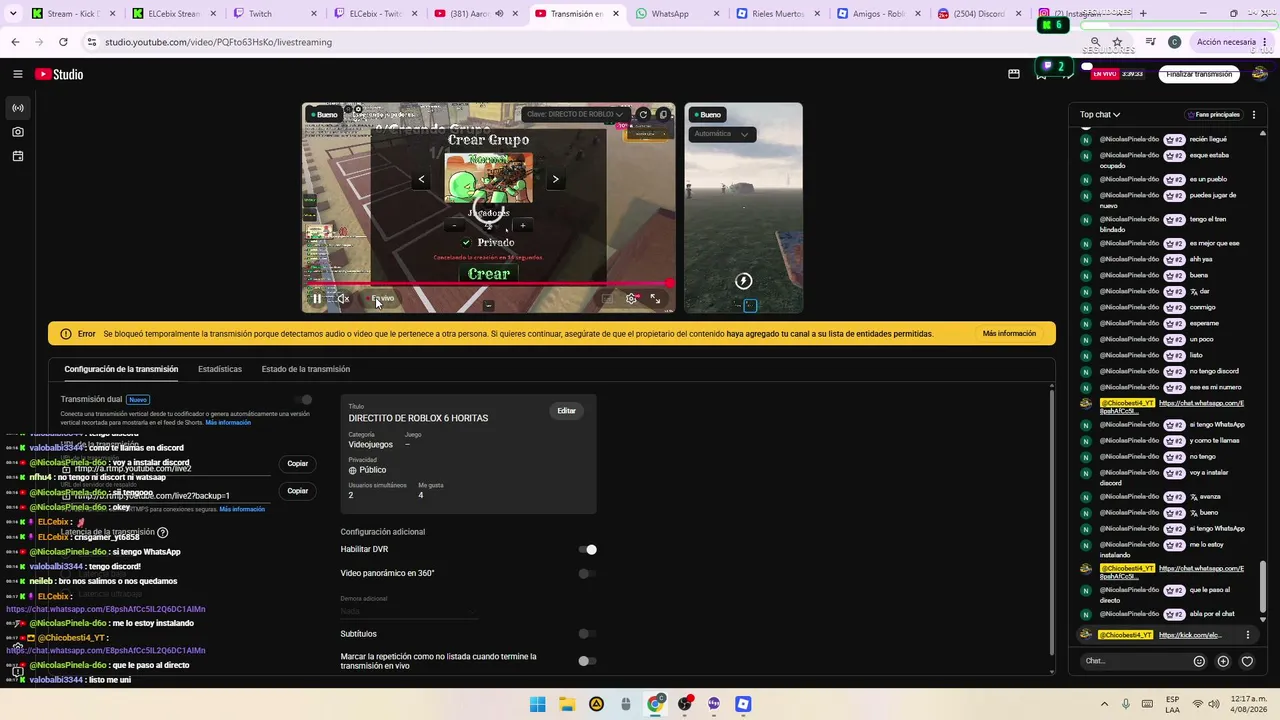Click the plus icon in chat box
Screen dimensions: 1280x720
point(1223,661)
